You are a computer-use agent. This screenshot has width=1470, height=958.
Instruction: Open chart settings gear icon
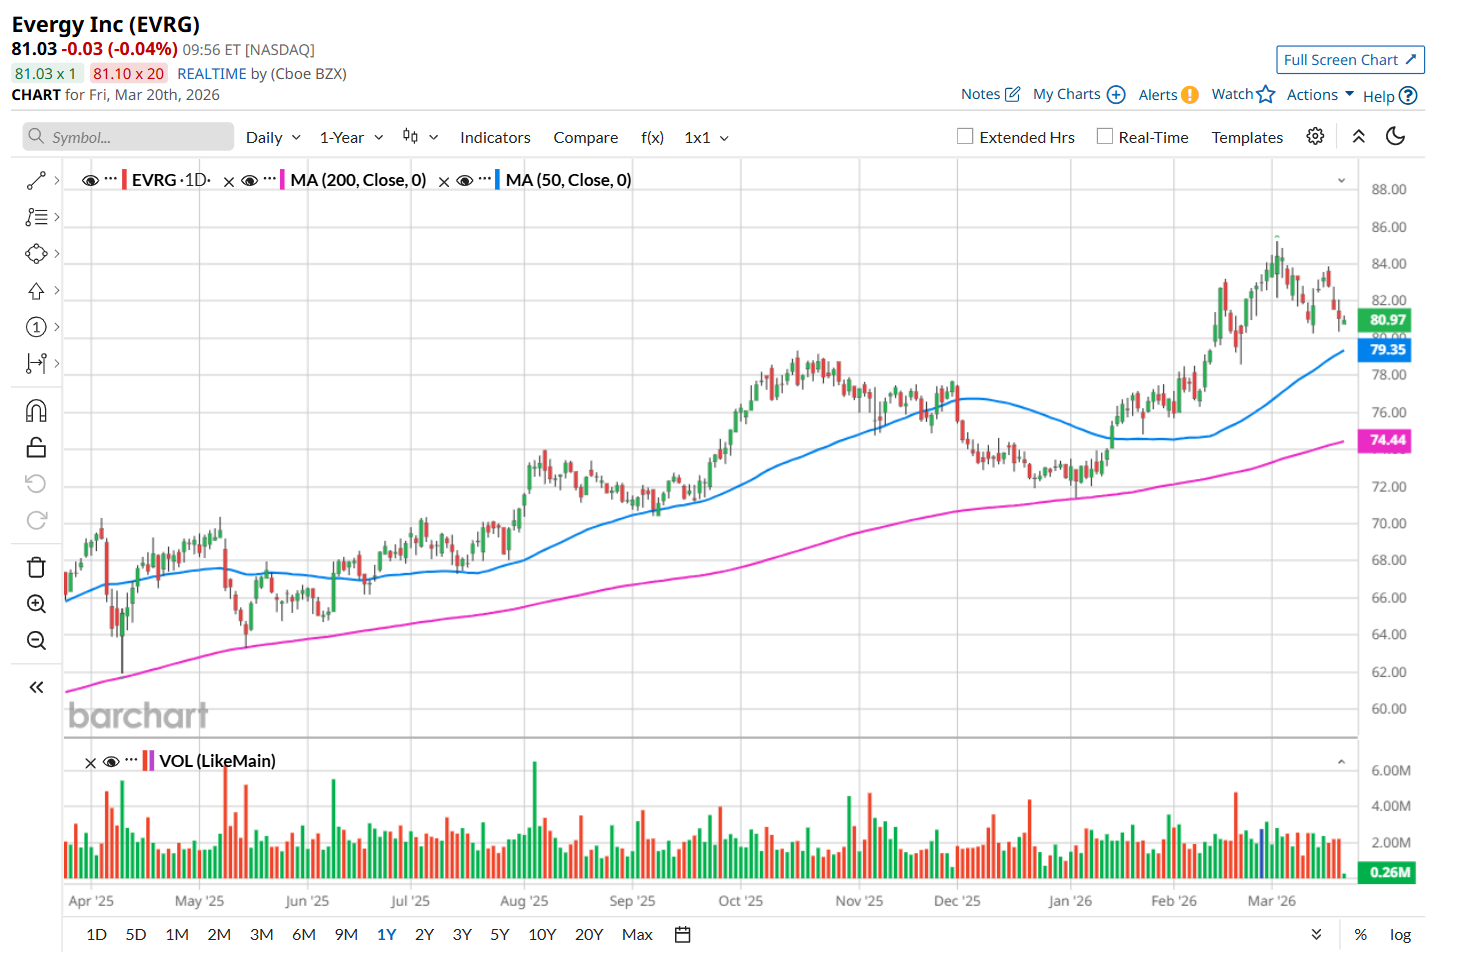point(1315,136)
